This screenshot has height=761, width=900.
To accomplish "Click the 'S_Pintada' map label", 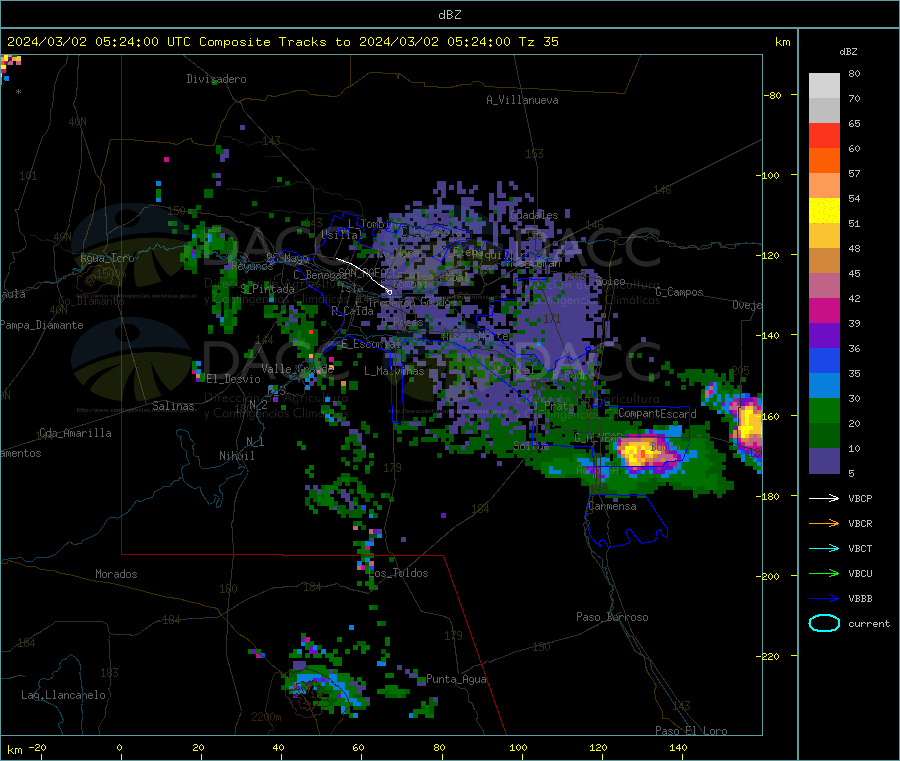I will [267, 289].
